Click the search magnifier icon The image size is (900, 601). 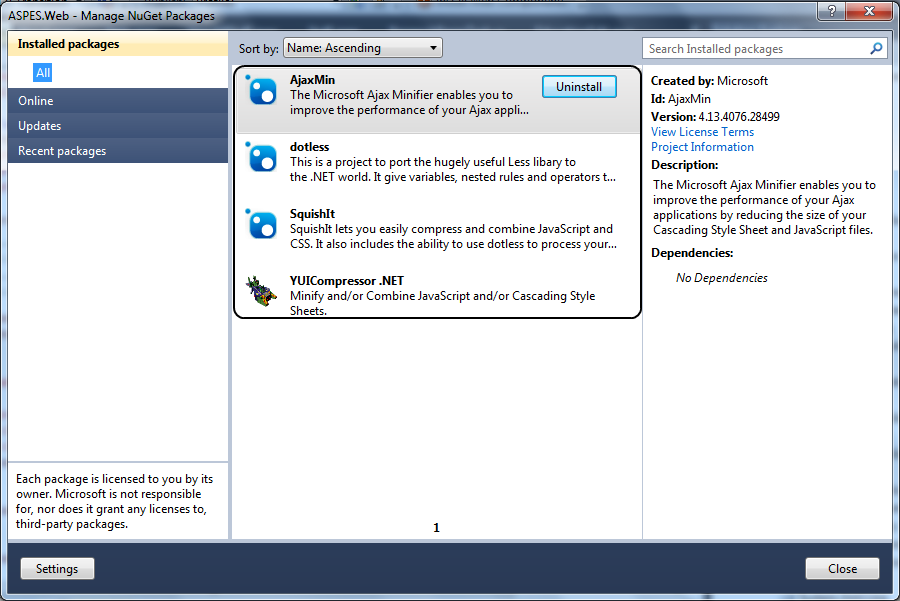876,49
